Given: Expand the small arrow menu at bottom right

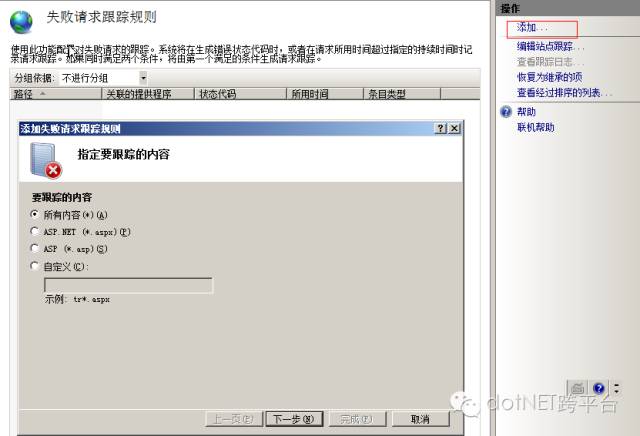Looking at the screenshot, I should [x=616, y=388].
